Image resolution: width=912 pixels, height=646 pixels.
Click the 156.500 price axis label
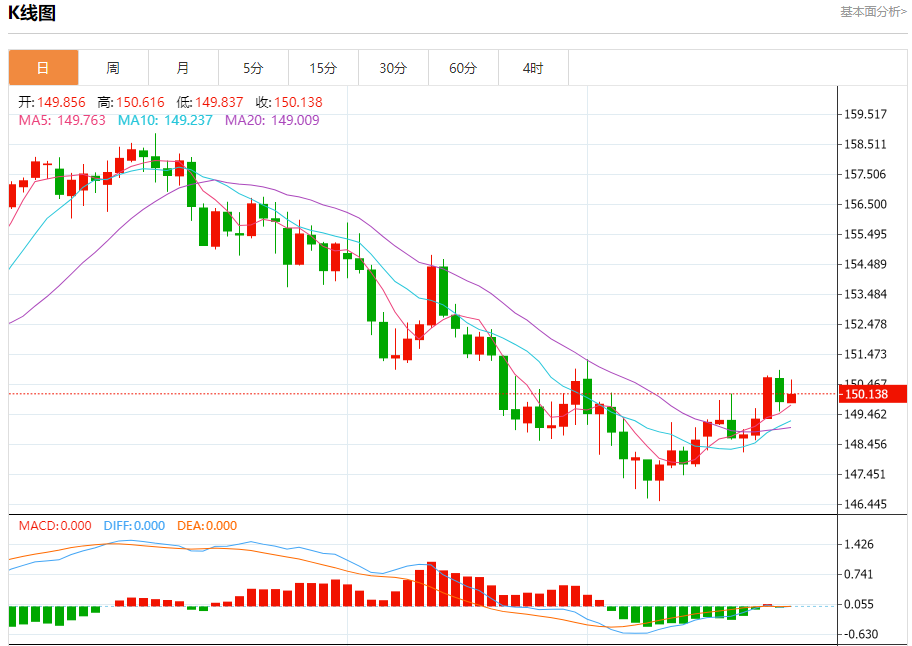[865, 204]
